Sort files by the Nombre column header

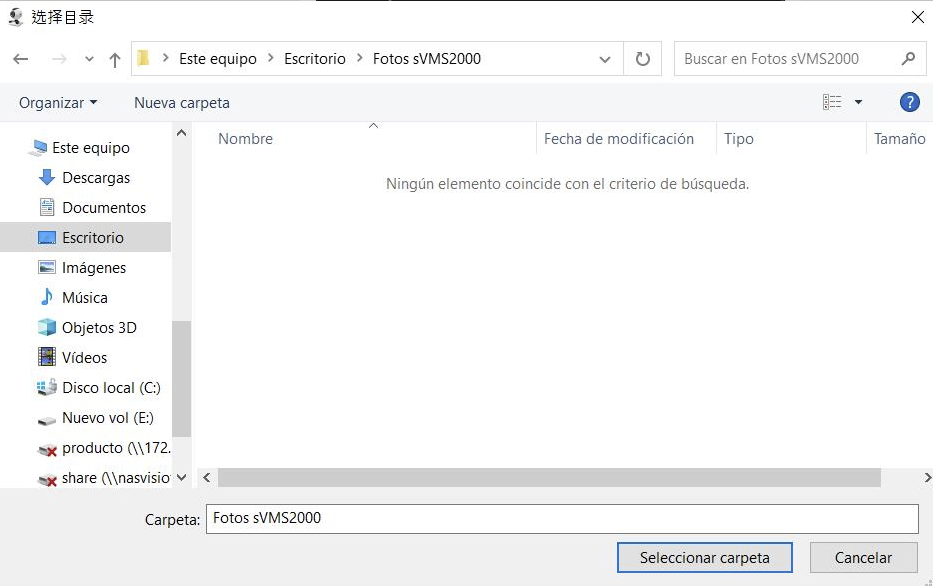[245, 138]
